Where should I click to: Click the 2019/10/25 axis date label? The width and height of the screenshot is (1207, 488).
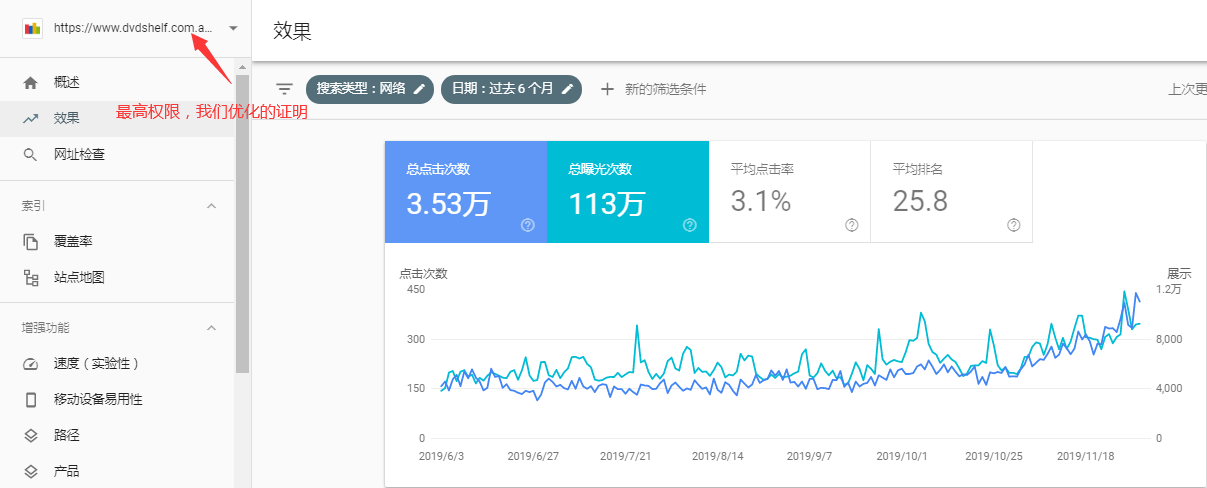994,456
